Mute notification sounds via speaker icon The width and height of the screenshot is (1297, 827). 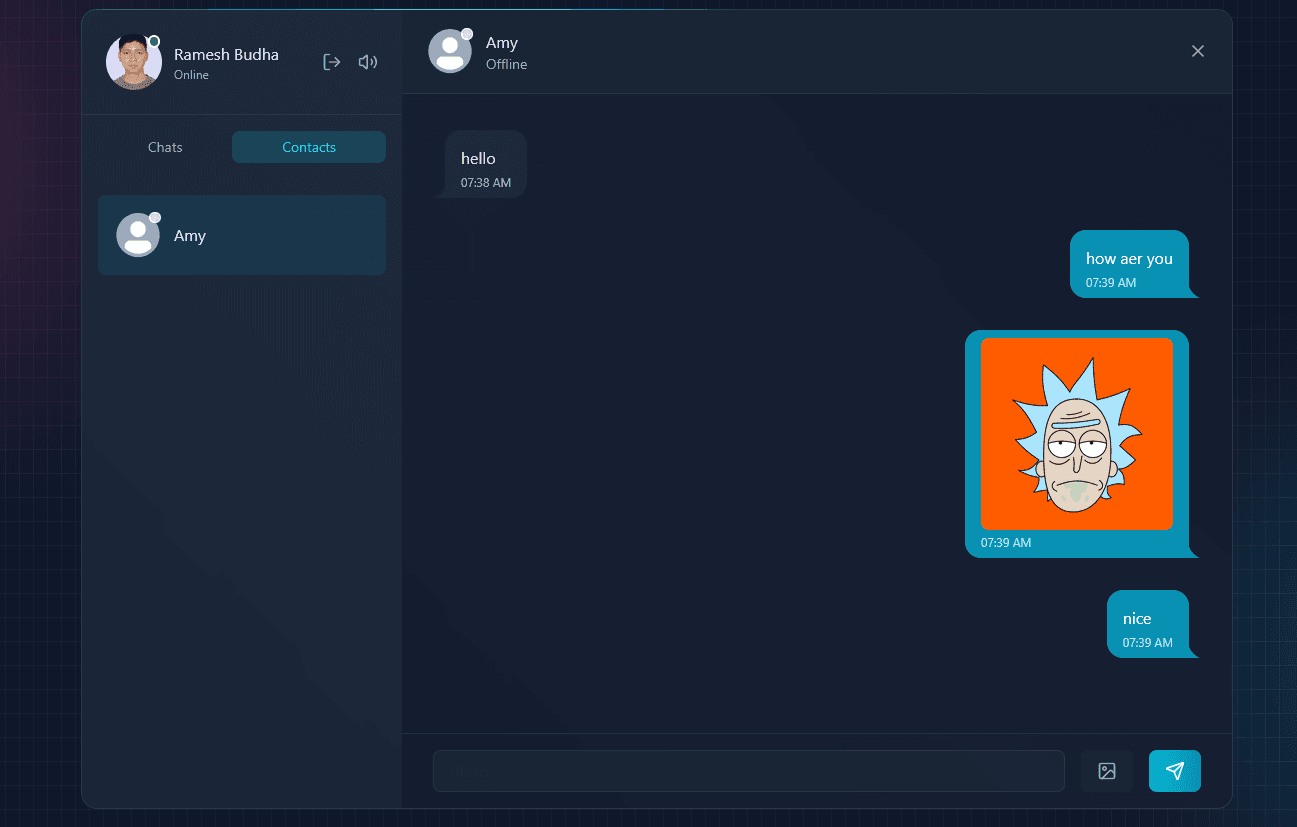coord(367,61)
